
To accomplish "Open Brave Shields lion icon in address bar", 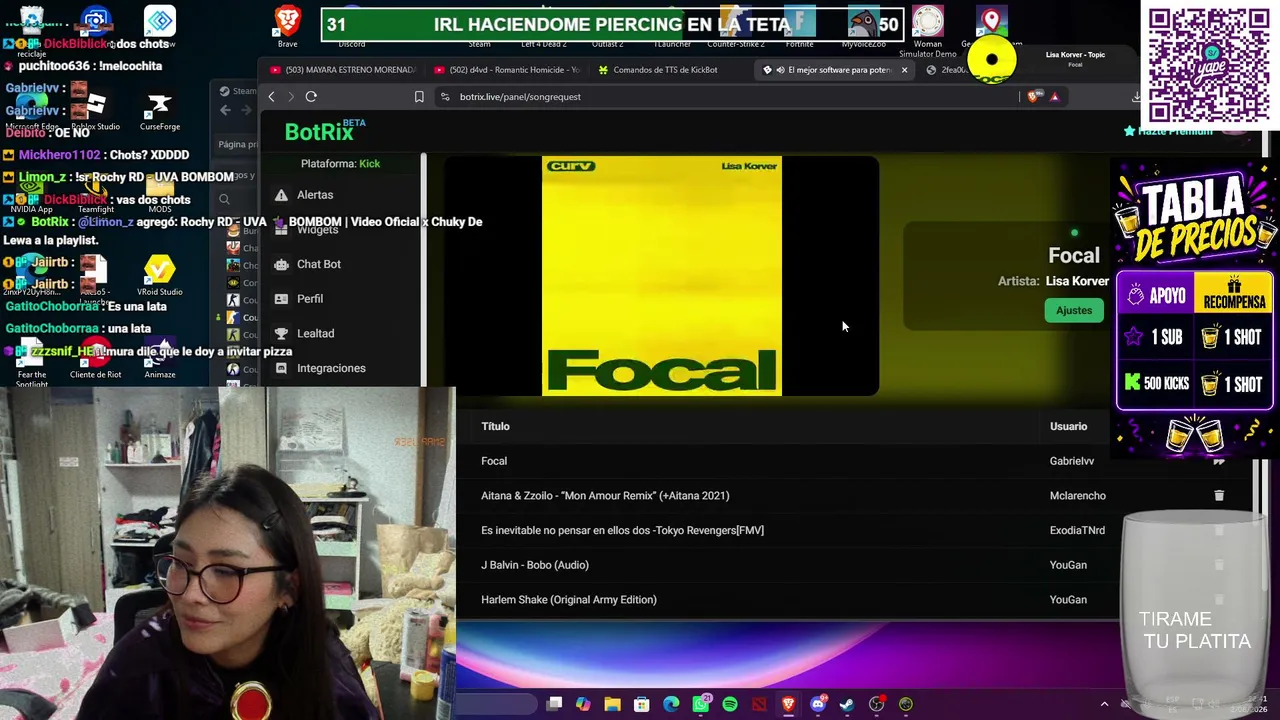I will tap(1033, 97).
